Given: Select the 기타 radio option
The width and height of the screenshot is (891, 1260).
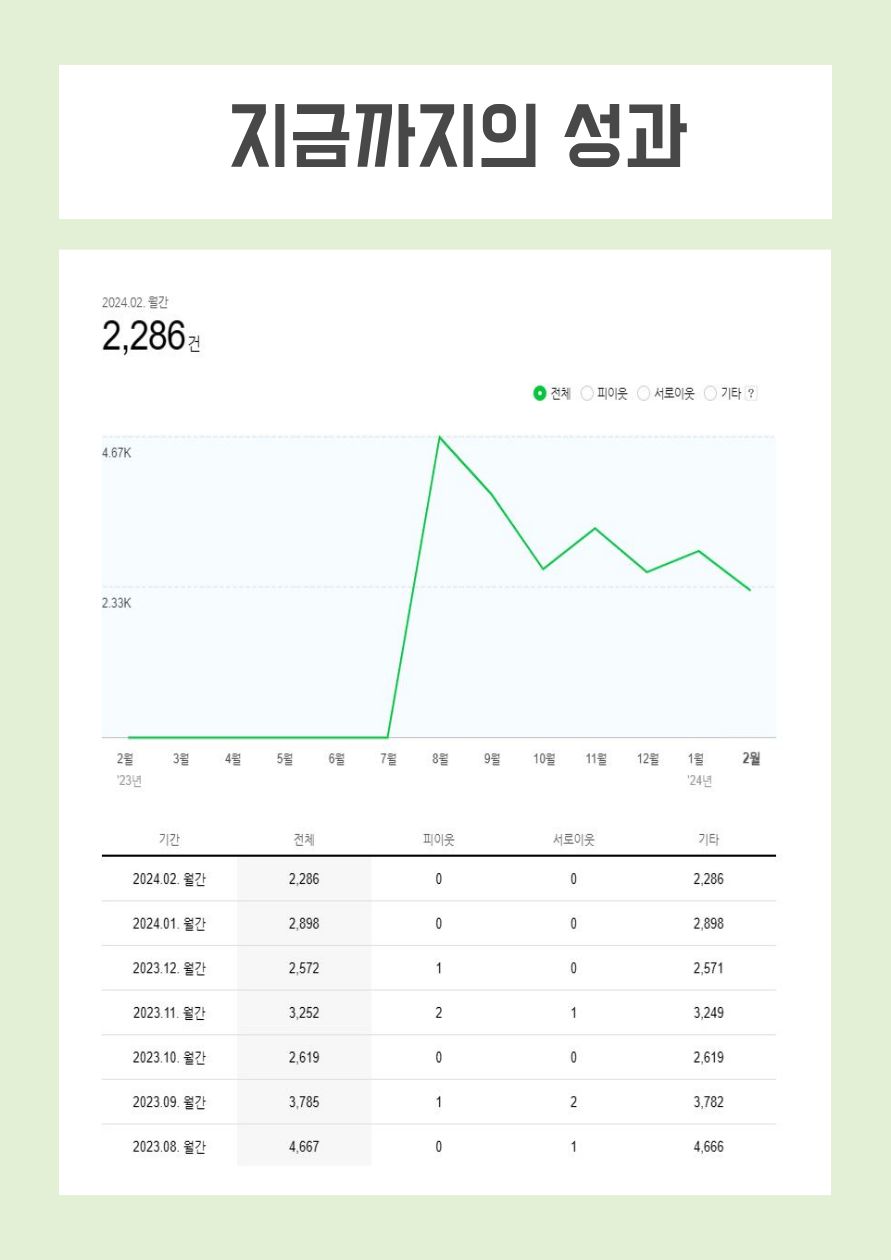Looking at the screenshot, I should point(711,394).
